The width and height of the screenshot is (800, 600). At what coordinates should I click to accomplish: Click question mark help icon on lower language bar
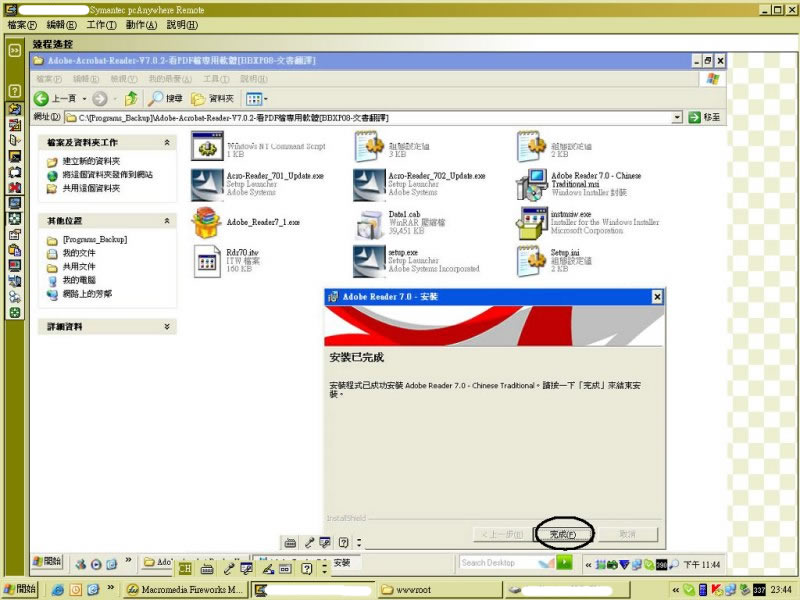[306, 568]
